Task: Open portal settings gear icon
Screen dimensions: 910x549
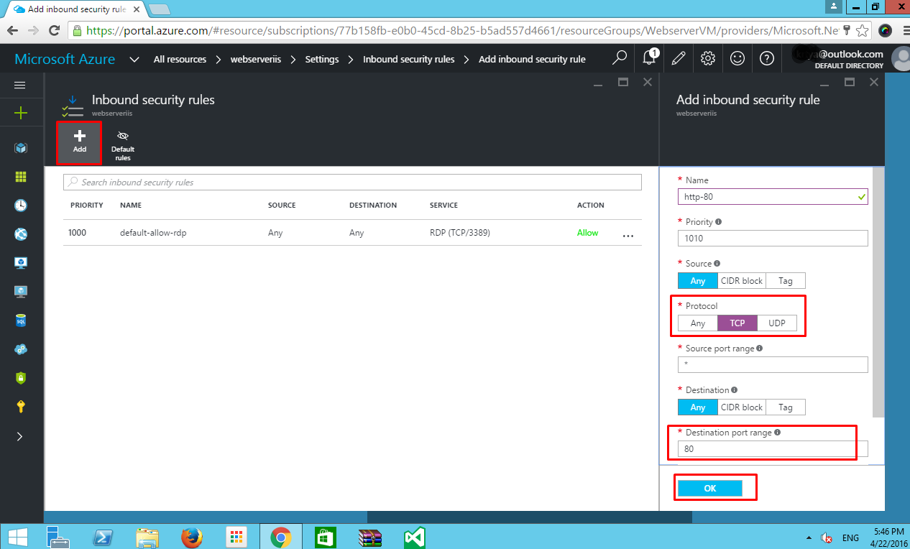Action: tap(707, 58)
